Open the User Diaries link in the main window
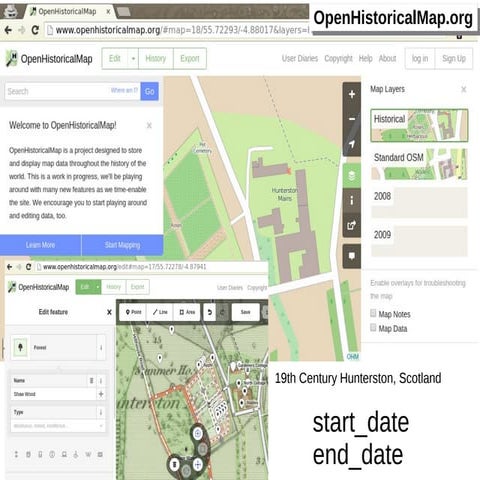This screenshot has width=480, height=480. 300,59
